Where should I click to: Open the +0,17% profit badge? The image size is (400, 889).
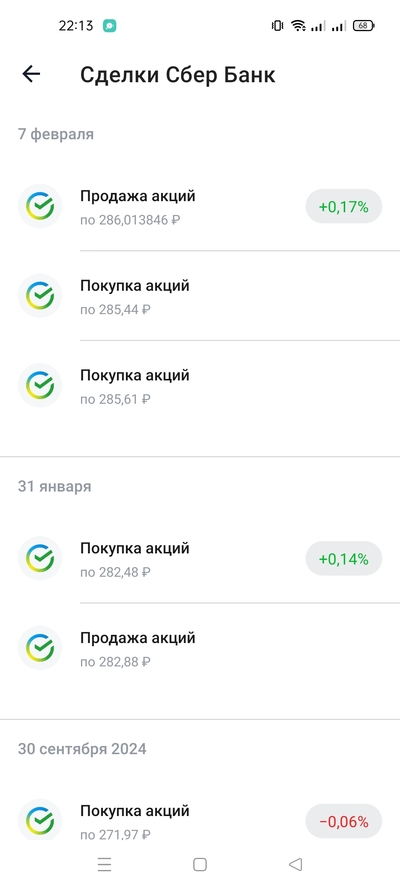[x=343, y=206]
